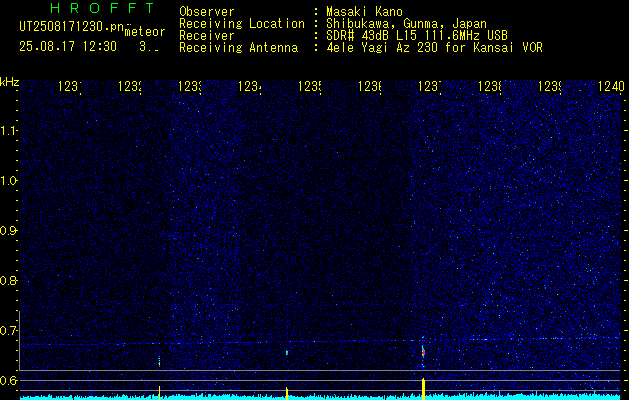629x400 pixels.
Task: Select receiver value SDR# 43dB L15 111.6MHz USB
Action: click(417, 36)
